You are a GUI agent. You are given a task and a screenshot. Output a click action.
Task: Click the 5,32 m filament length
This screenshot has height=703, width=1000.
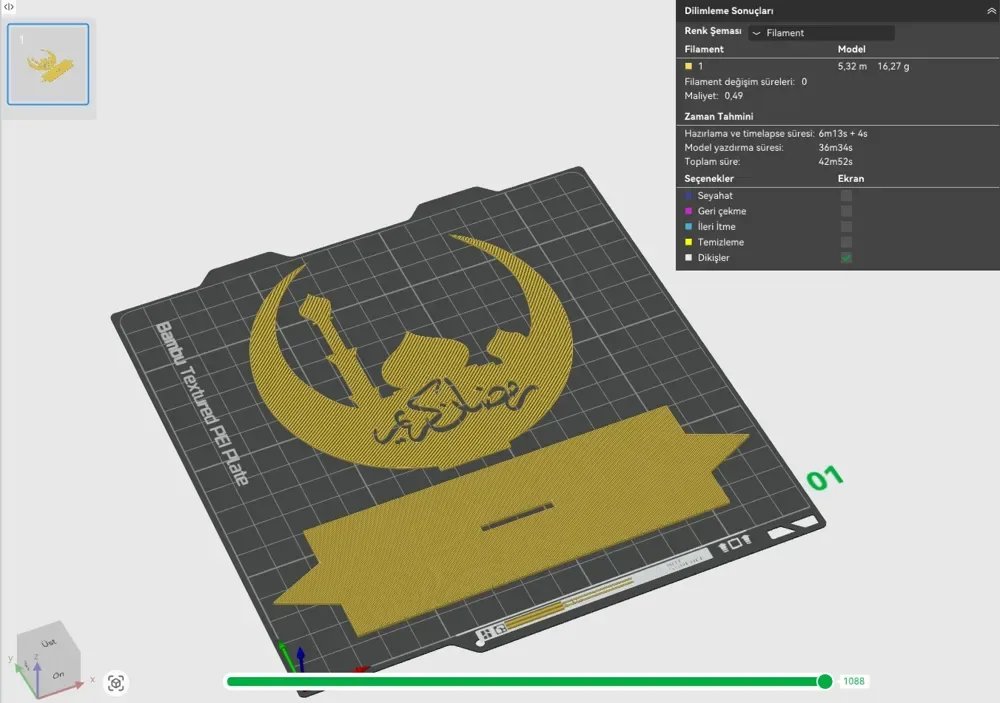[852, 66]
